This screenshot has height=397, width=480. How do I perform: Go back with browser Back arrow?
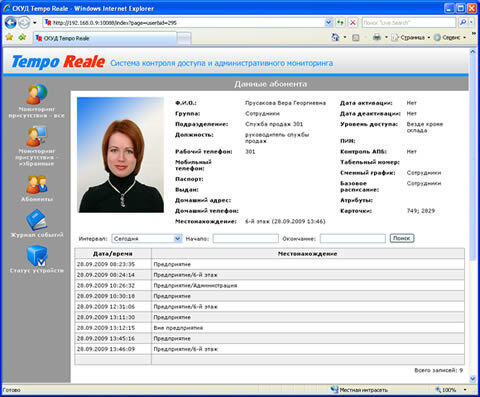pyautogui.click(x=11, y=23)
